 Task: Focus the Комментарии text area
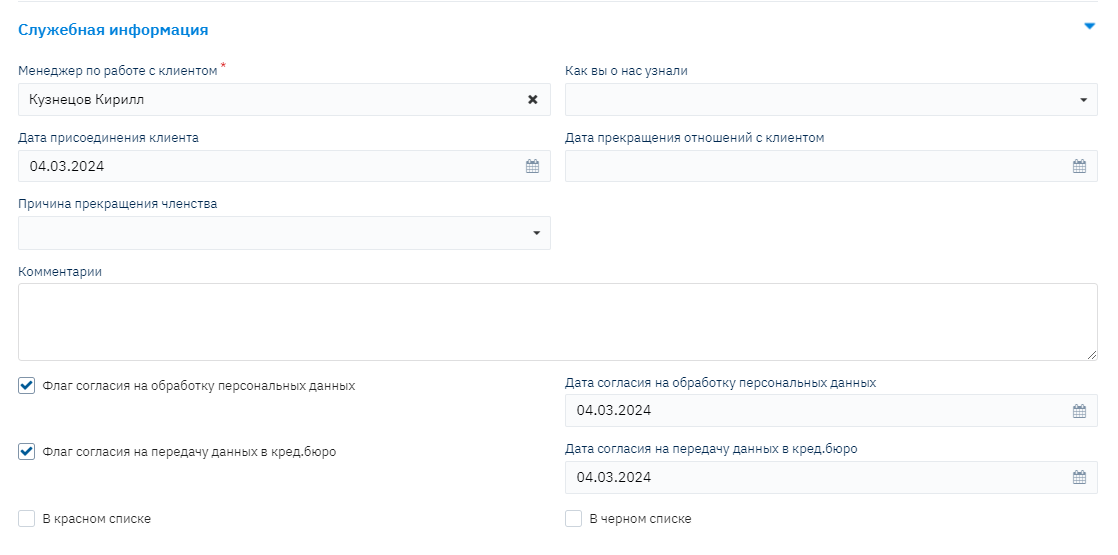pos(557,321)
